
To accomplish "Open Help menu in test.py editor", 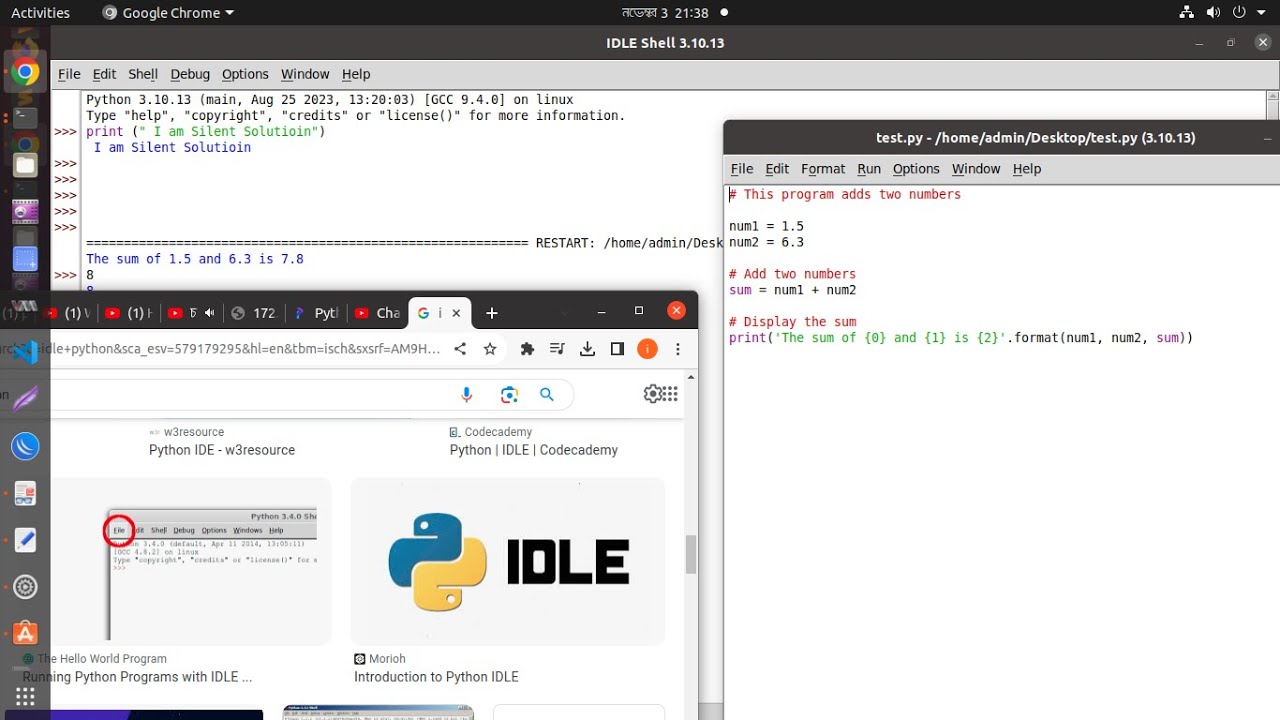I will click(x=1027, y=169).
